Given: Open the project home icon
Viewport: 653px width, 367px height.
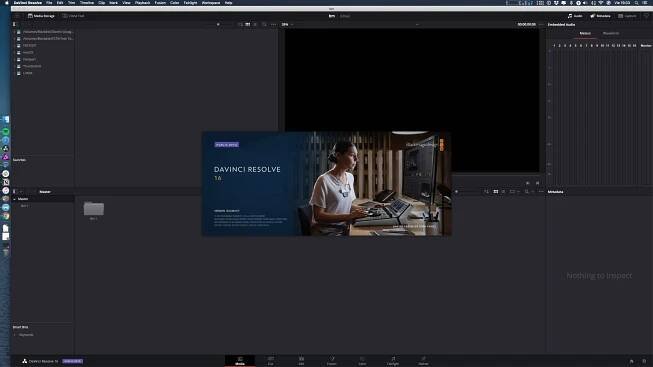Looking at the screenshot, I should click(631, 361).
